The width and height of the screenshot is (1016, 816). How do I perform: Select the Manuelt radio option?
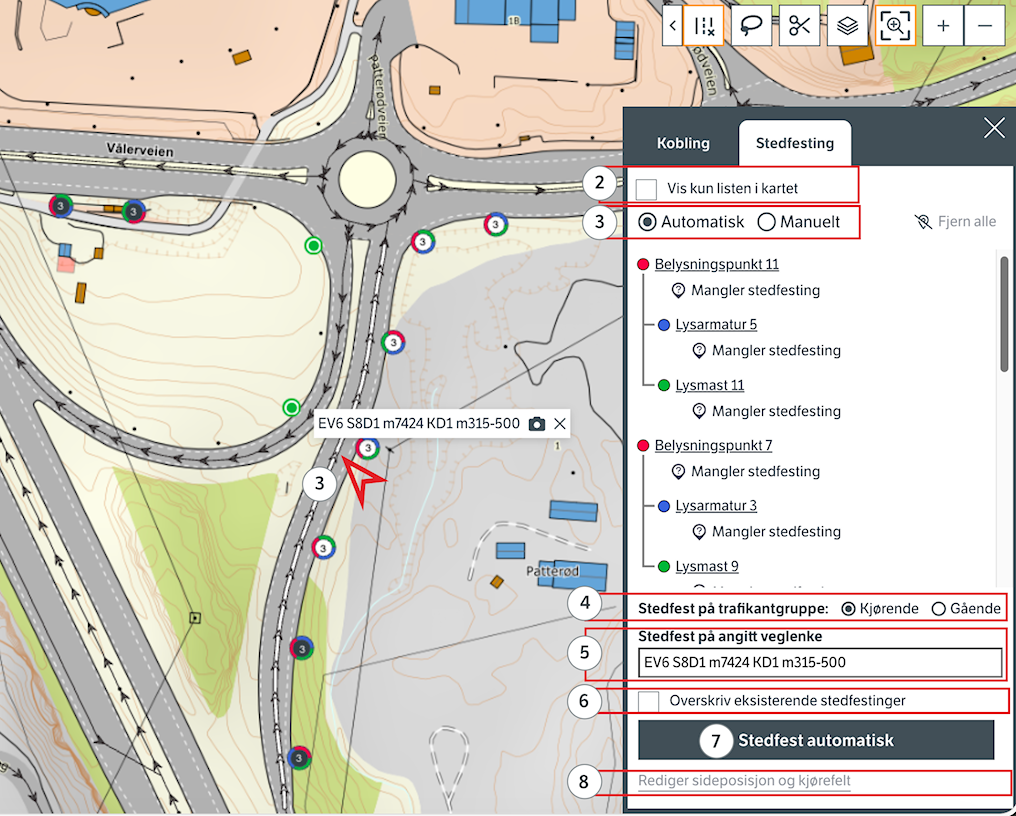(767, 222)
